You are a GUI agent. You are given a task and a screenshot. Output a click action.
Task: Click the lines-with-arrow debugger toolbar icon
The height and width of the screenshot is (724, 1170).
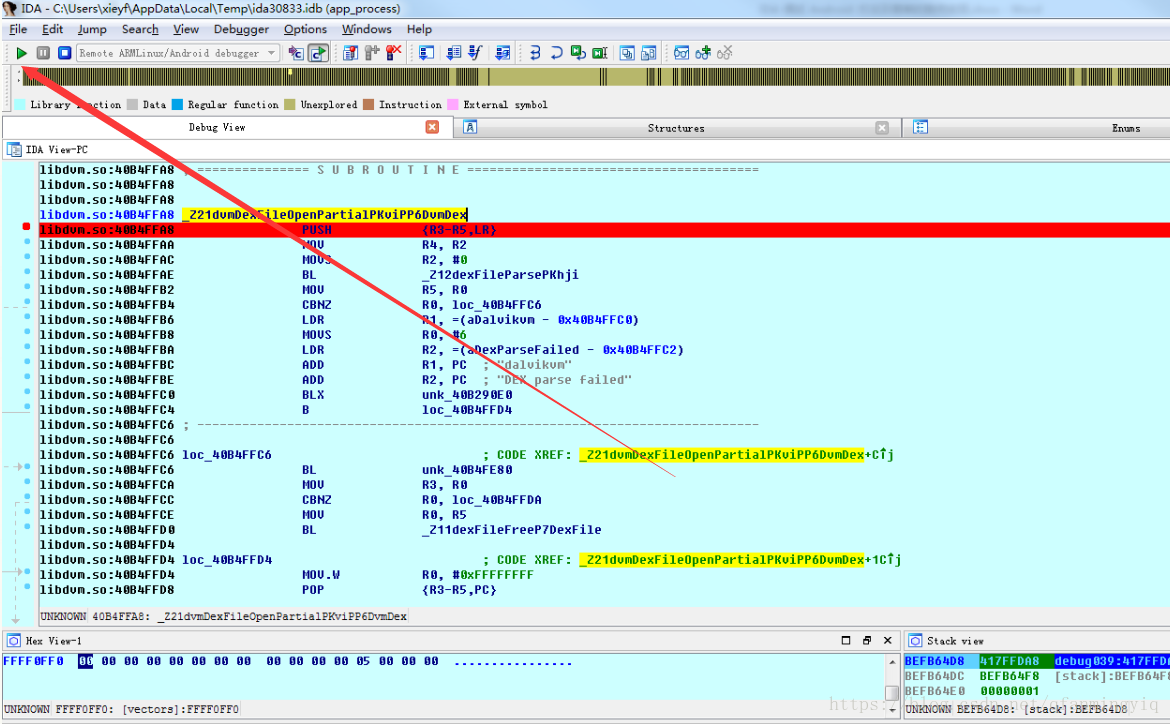(453, 53)
